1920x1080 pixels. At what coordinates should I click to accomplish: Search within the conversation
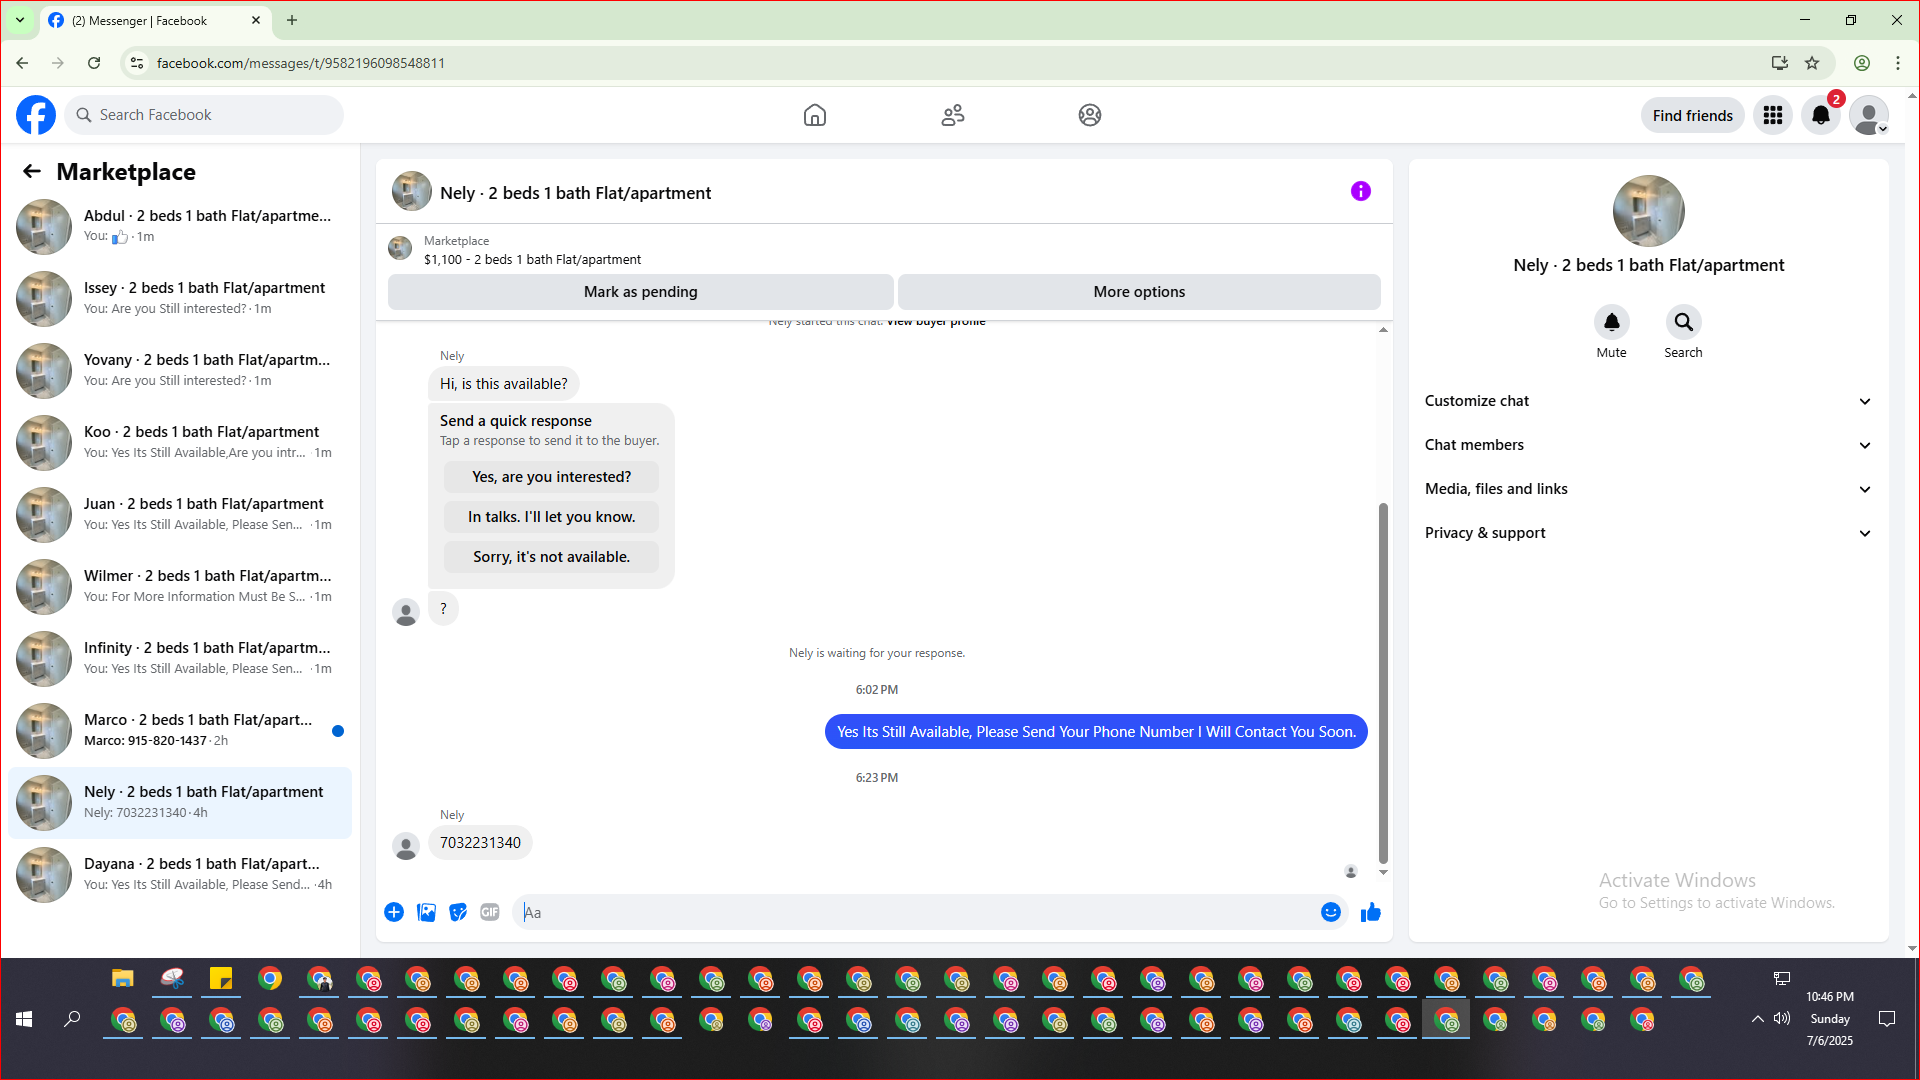pos(1683,322)
